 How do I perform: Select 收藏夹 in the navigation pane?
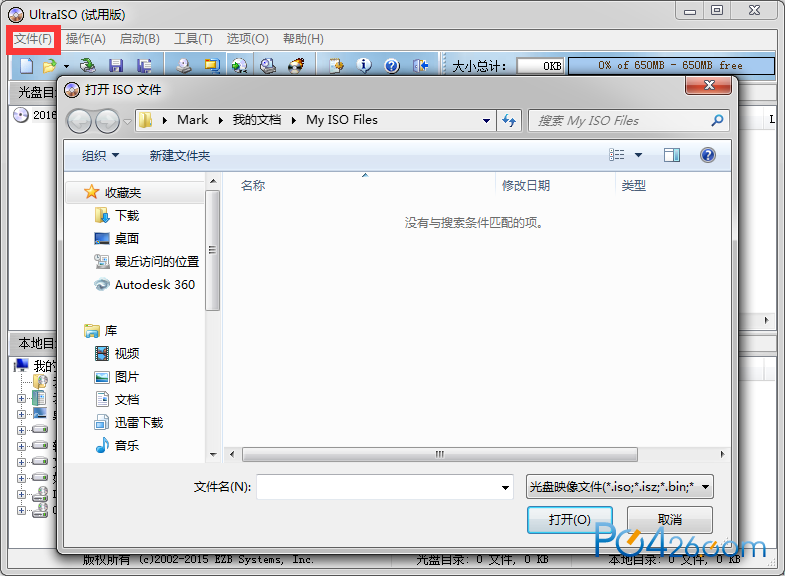[123, 193]
